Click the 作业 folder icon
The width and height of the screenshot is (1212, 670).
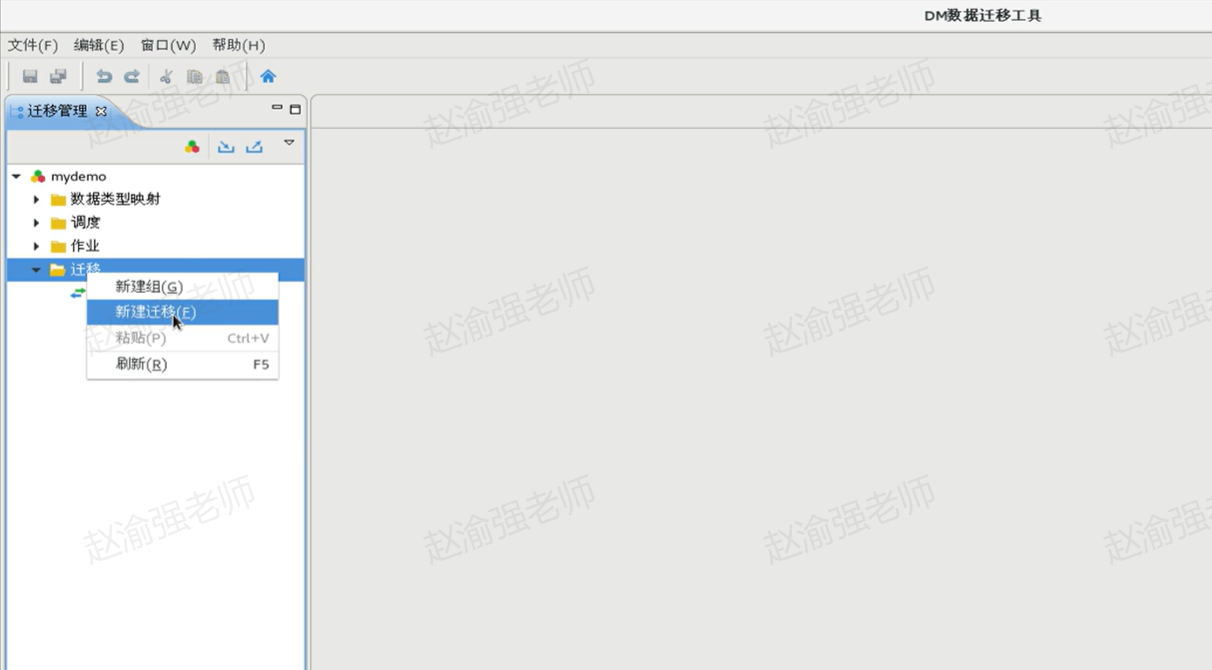point(58,246)
